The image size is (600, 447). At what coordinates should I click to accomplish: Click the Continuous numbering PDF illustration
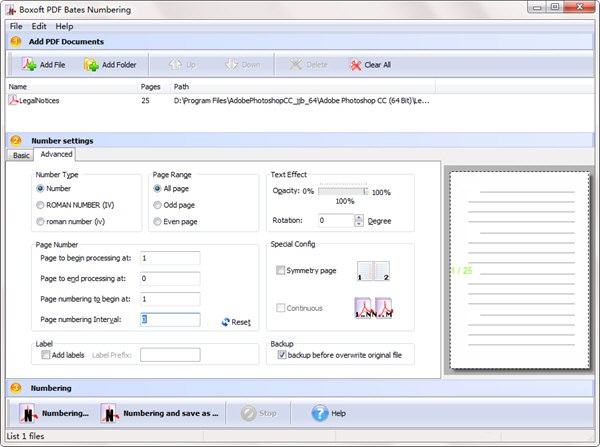(373, 308)
